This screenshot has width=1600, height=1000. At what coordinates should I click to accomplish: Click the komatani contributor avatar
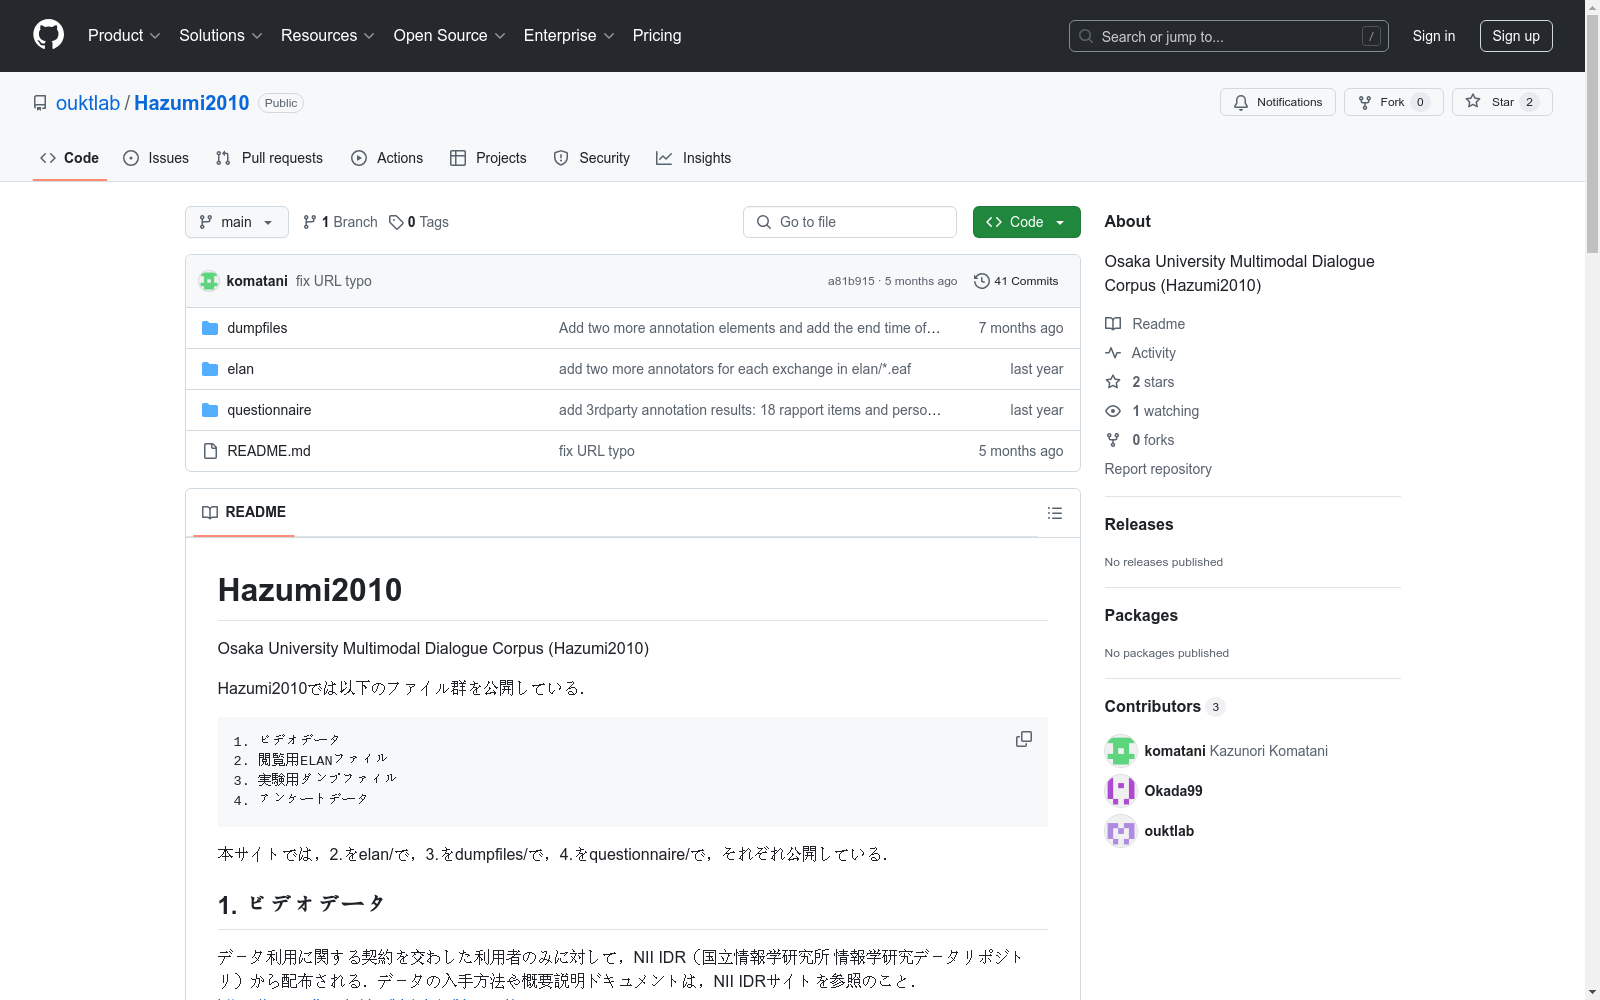point(1121,751)
